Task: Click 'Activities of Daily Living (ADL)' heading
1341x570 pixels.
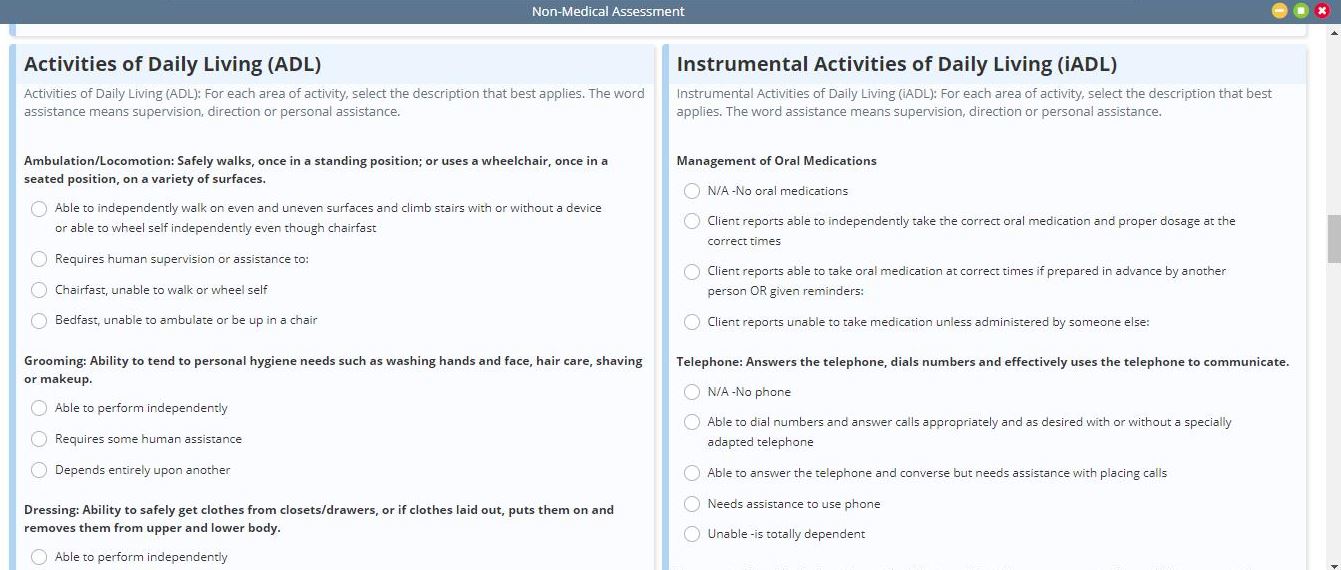Action: 172,64
